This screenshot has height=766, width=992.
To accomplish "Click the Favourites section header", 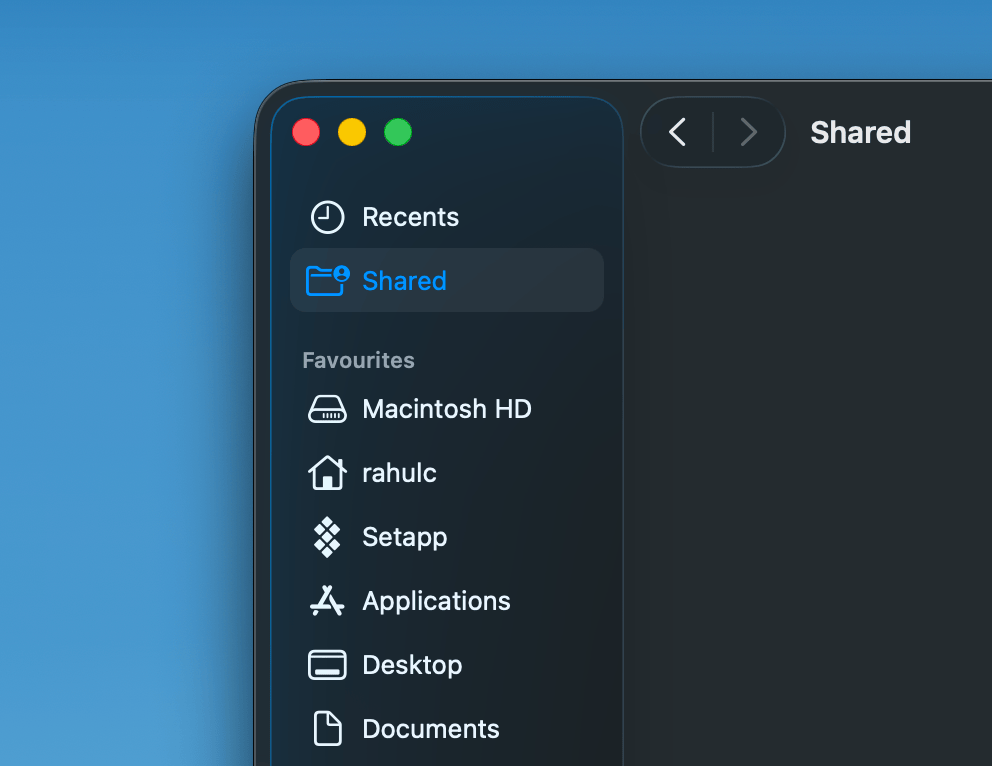I will coord(359,360).
